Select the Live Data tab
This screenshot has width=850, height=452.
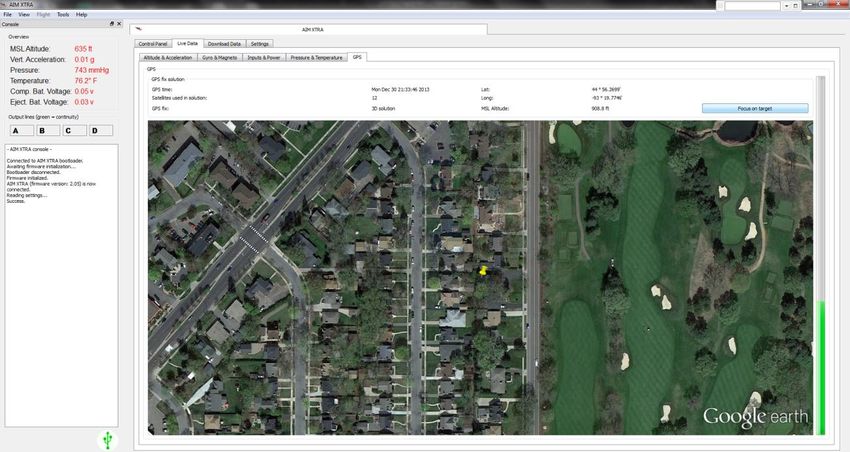coord(188,43)
